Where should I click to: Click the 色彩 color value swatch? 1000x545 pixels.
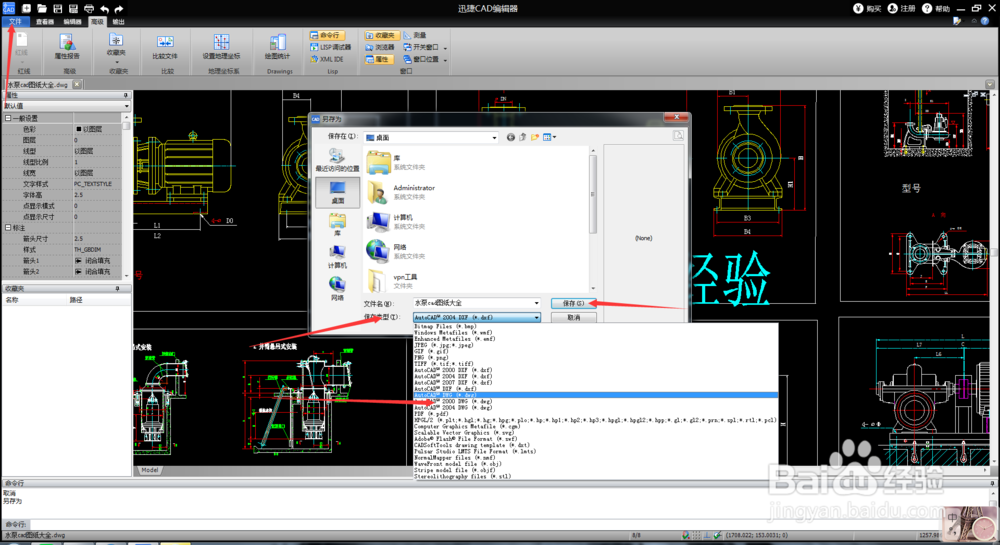78,129
